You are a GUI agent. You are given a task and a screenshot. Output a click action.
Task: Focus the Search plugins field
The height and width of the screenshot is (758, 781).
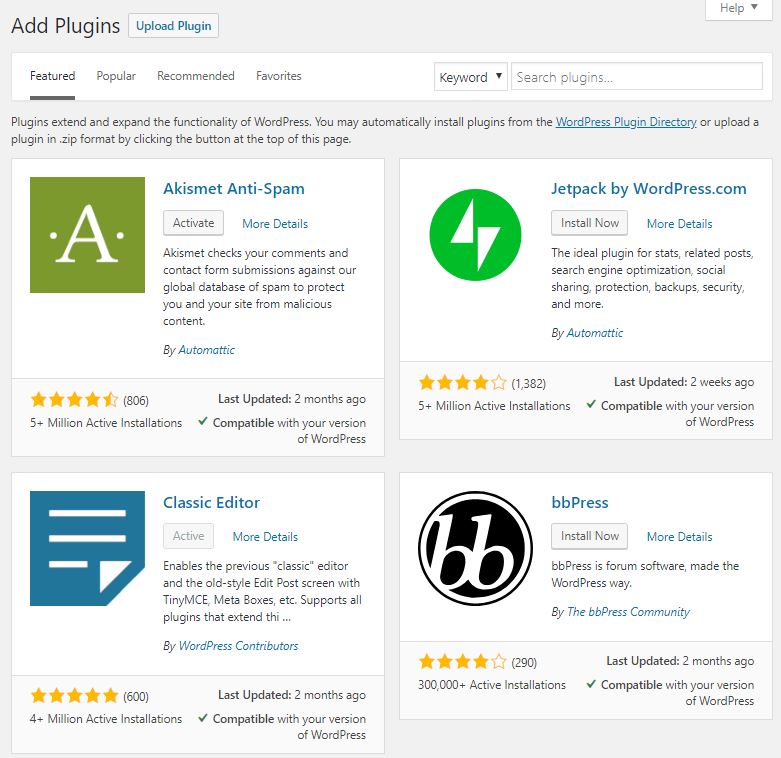click(637, 77)
